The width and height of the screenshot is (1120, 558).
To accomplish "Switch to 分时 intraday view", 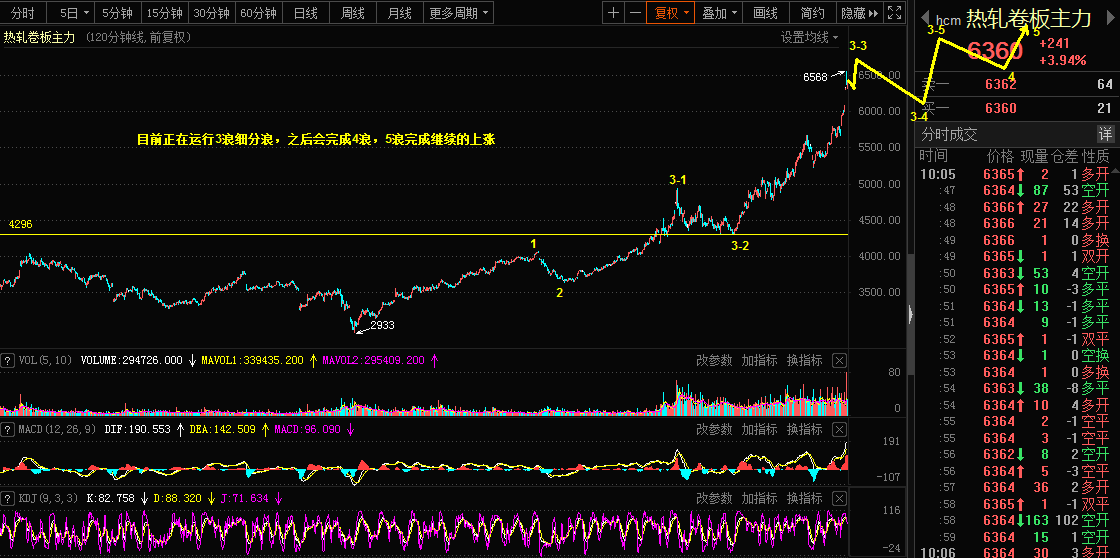I will [24, 12].
